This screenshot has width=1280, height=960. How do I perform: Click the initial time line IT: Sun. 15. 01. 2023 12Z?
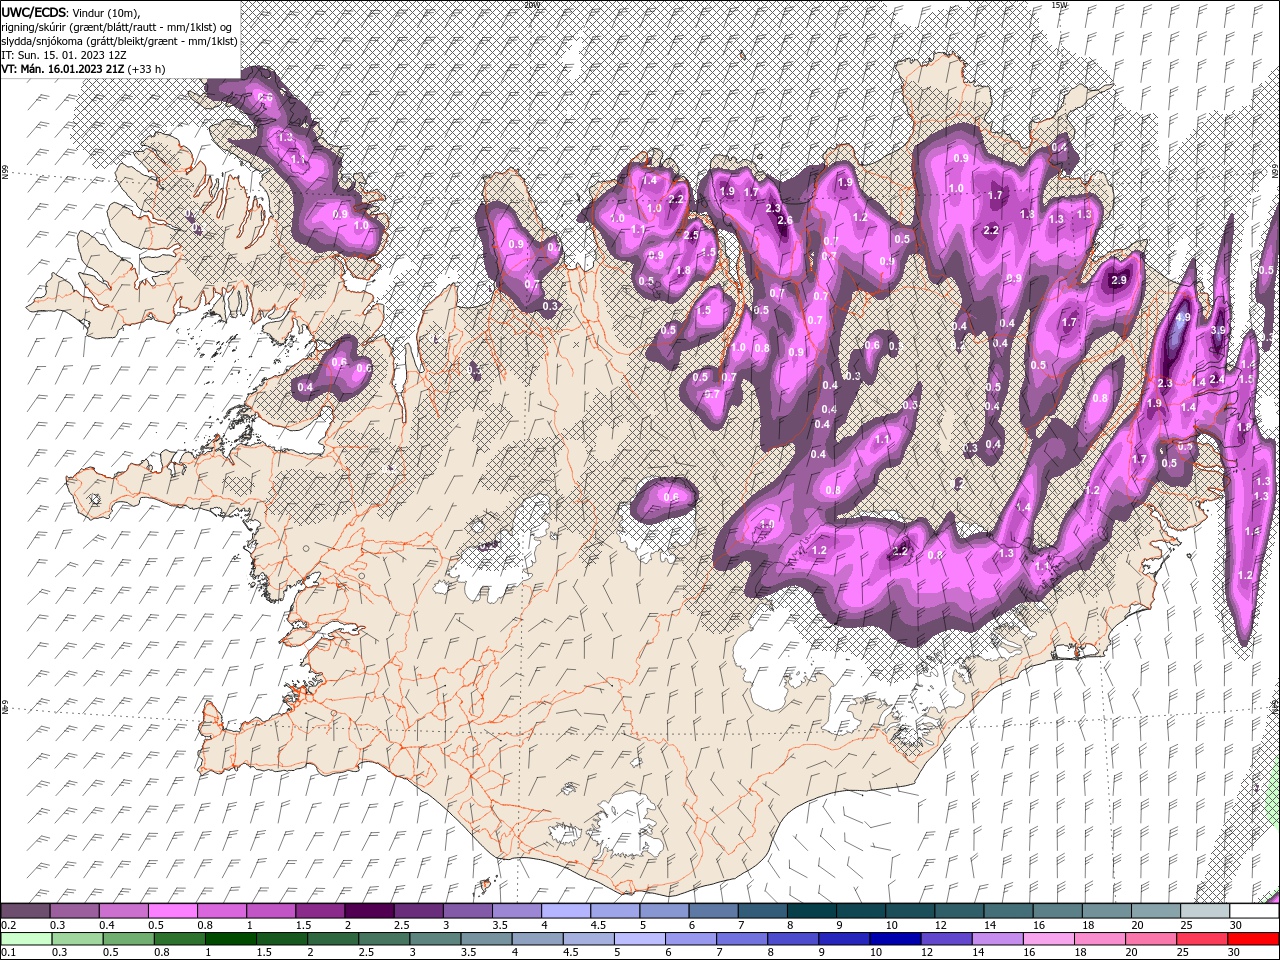coord(63,55)
